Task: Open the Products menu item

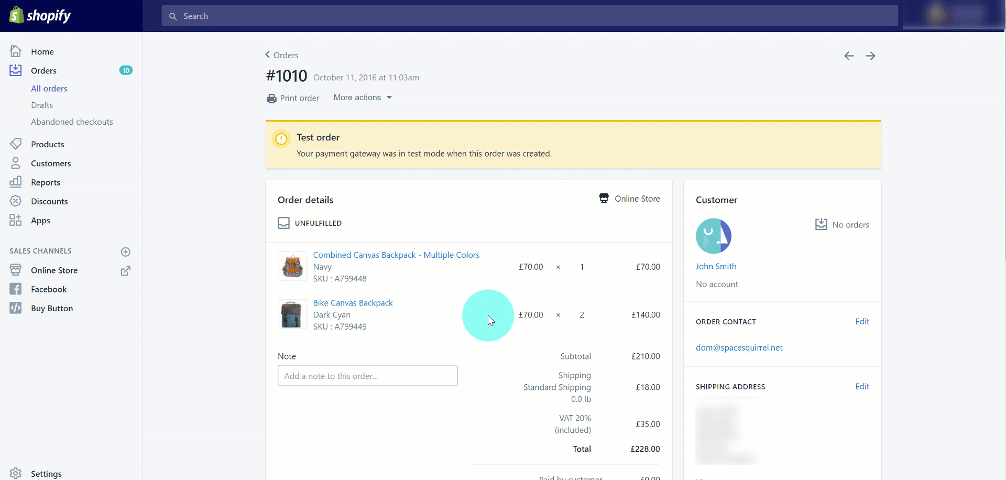Action: (47, 144)
